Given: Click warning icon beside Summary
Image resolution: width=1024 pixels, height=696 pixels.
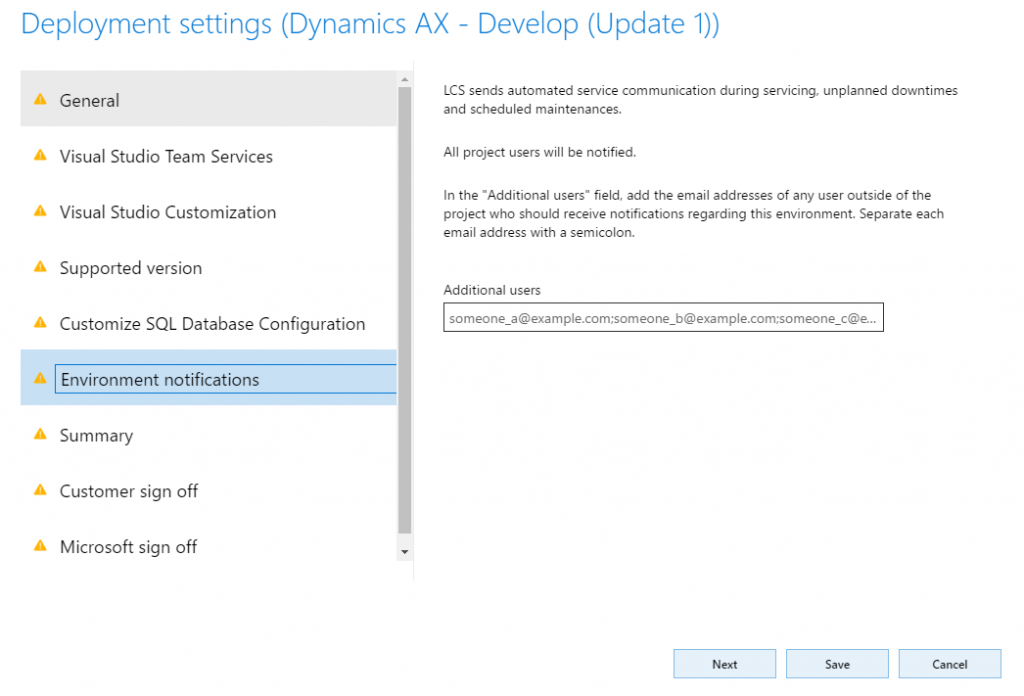Looking at the screenshot, I should click(40, 434).
